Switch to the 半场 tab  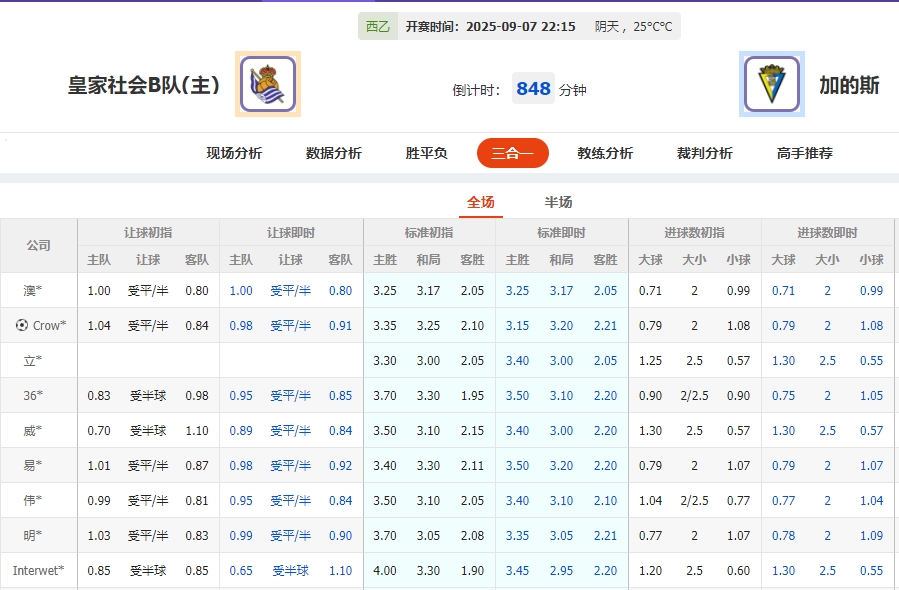point(557,201)
